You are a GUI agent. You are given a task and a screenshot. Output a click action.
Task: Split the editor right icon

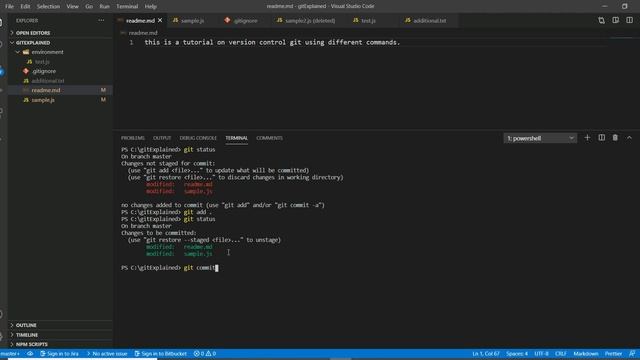629,20
